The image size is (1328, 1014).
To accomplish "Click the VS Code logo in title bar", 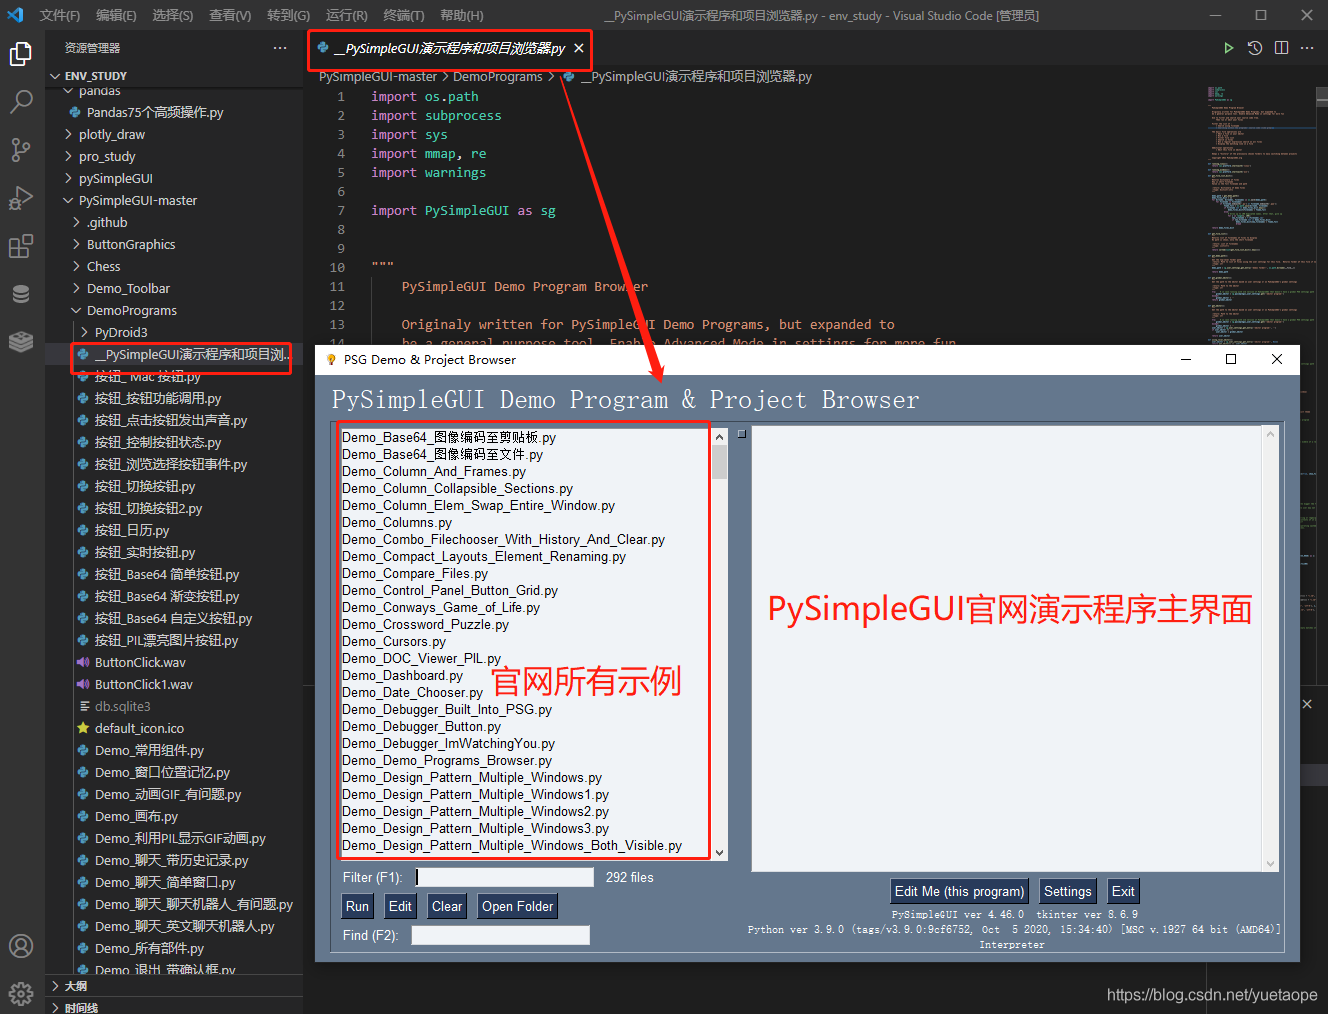I will pos(15,15).
